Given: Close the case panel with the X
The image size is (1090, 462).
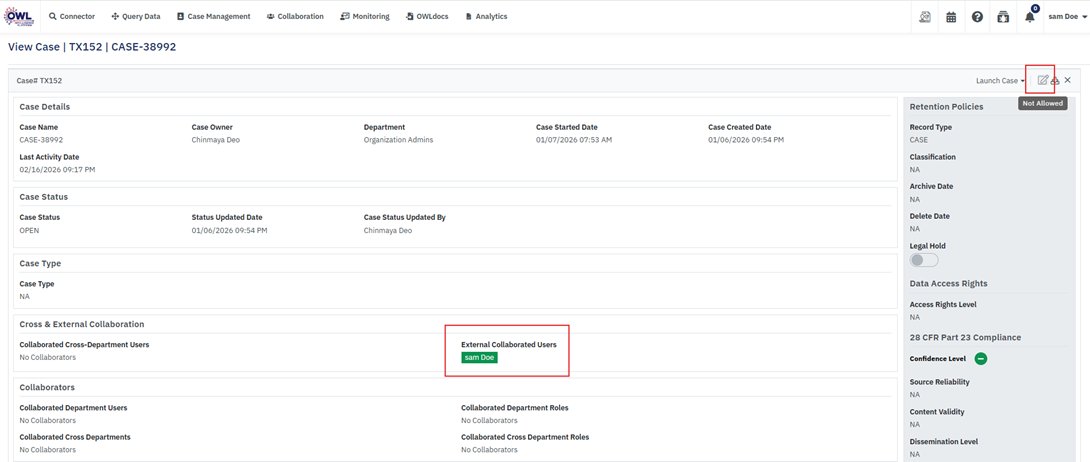Looking at the screenshot, I should tap(1068, 80).
